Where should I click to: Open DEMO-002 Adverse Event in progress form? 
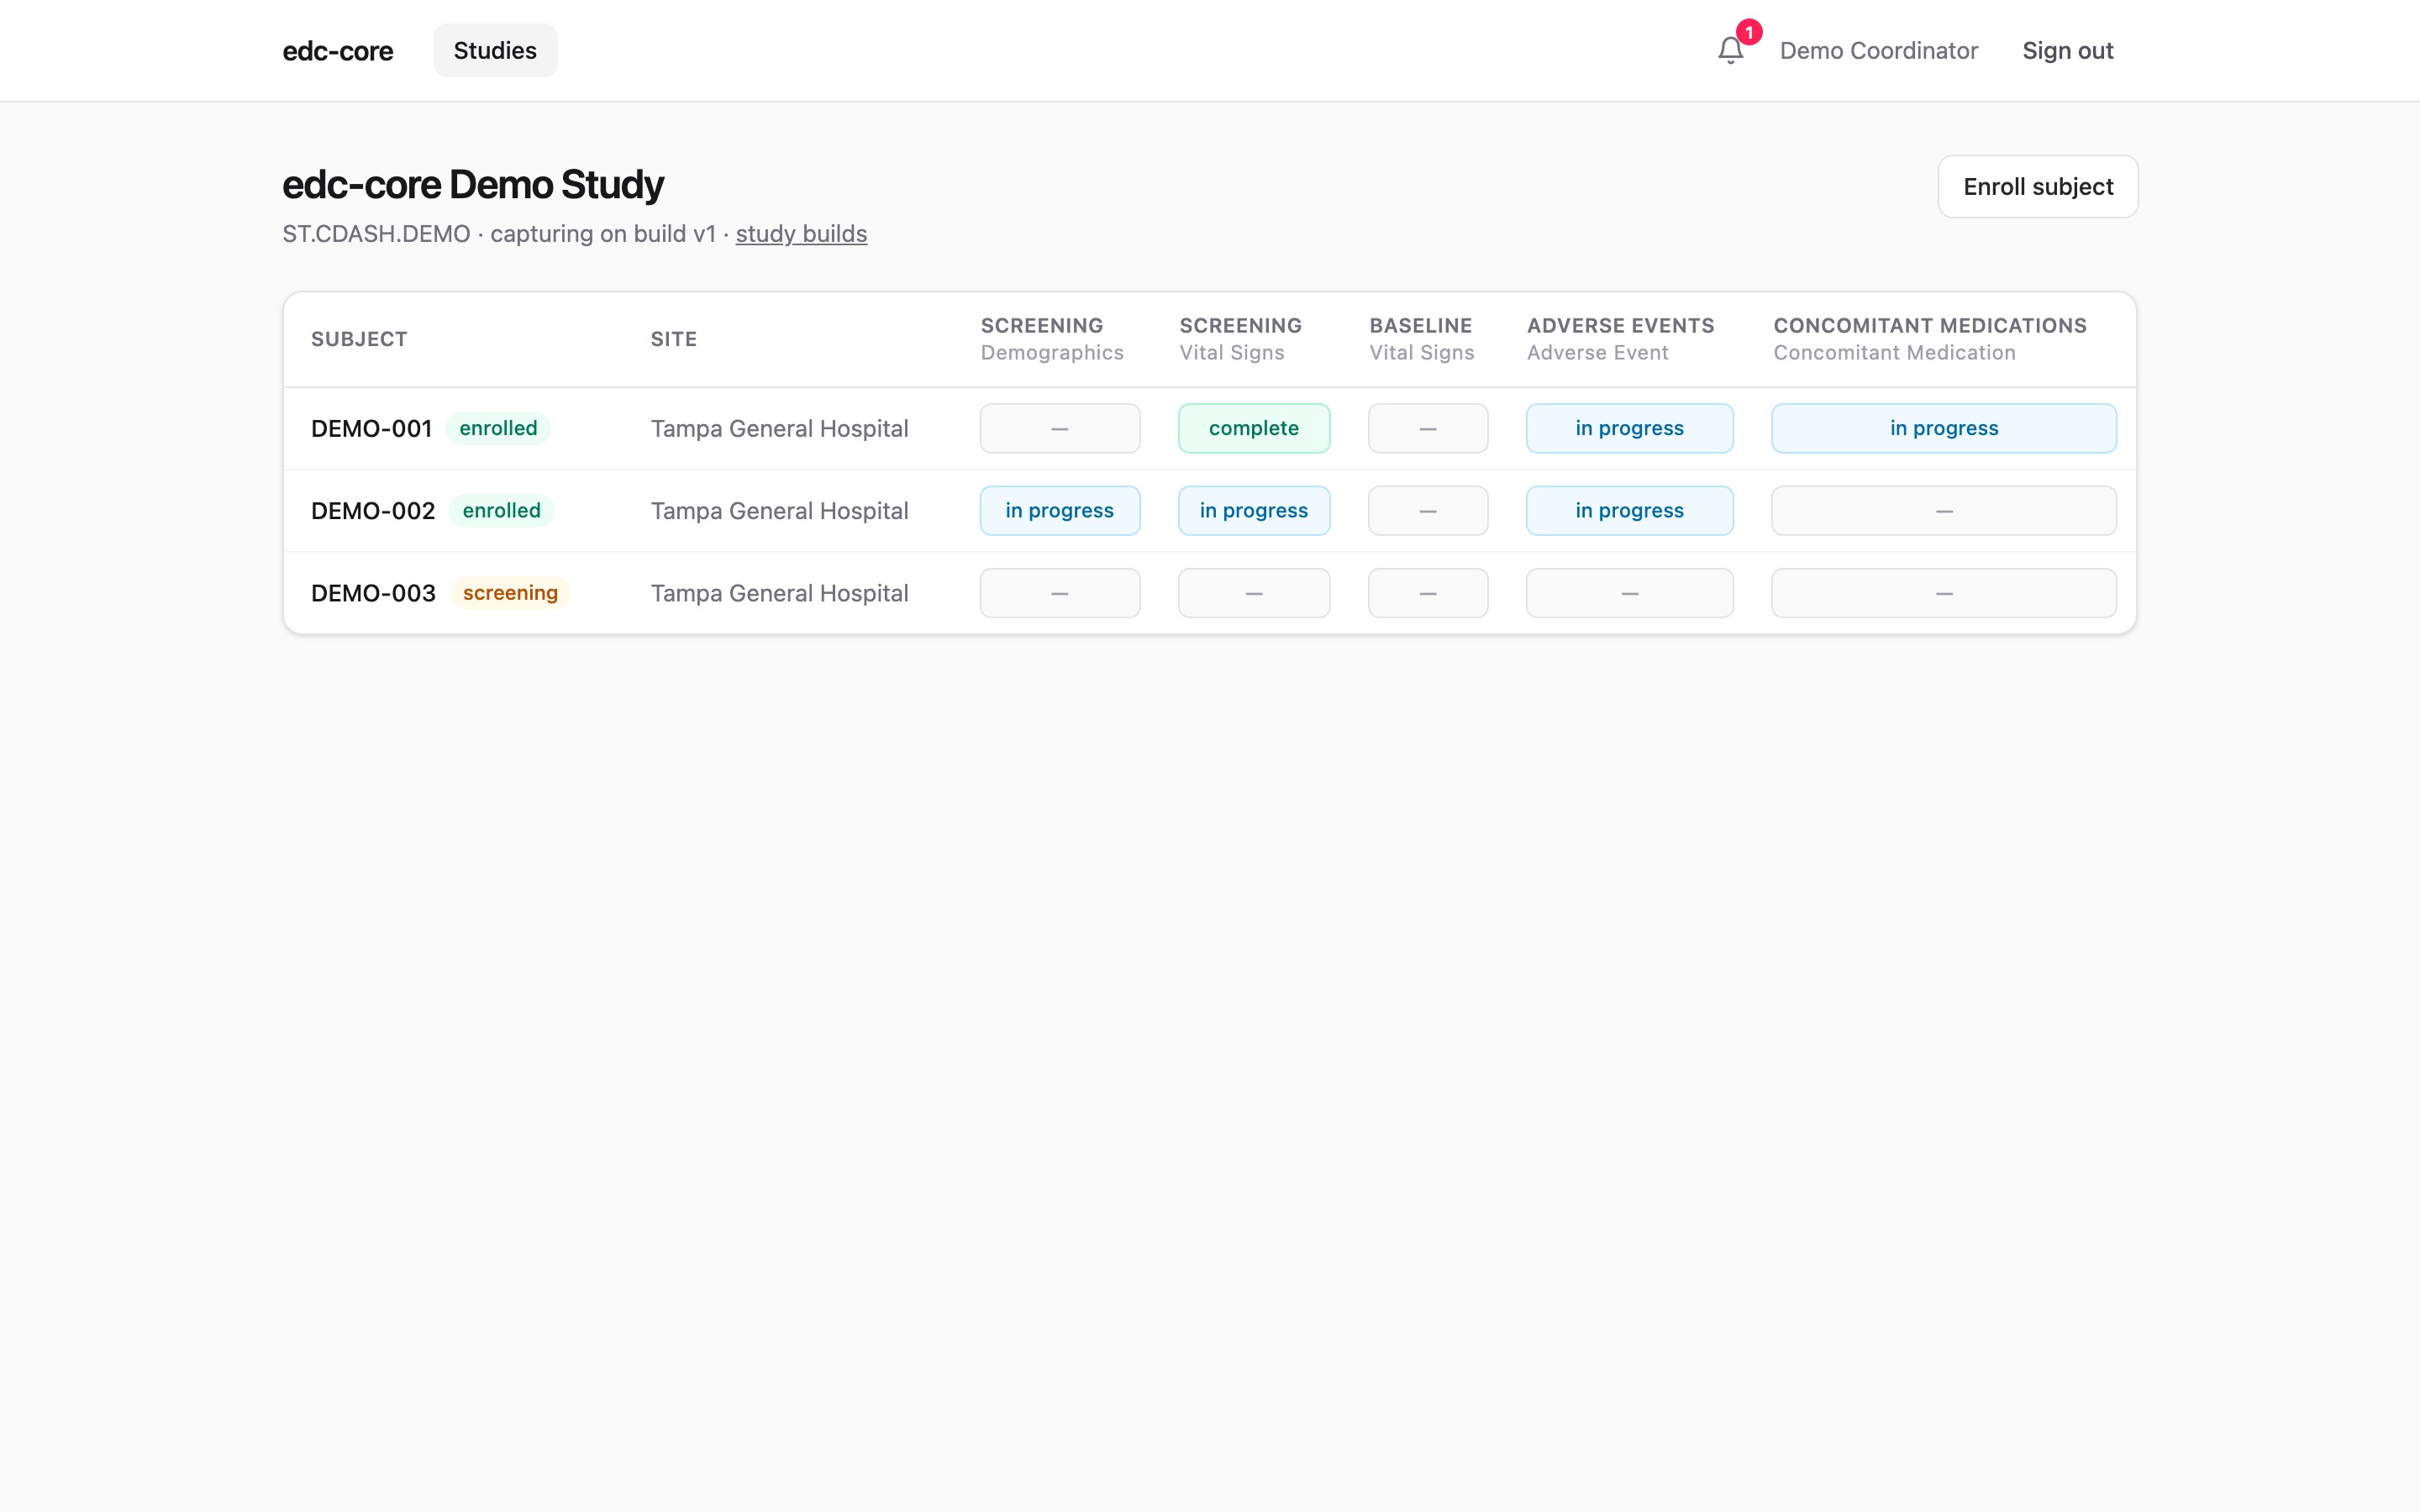1629,511
